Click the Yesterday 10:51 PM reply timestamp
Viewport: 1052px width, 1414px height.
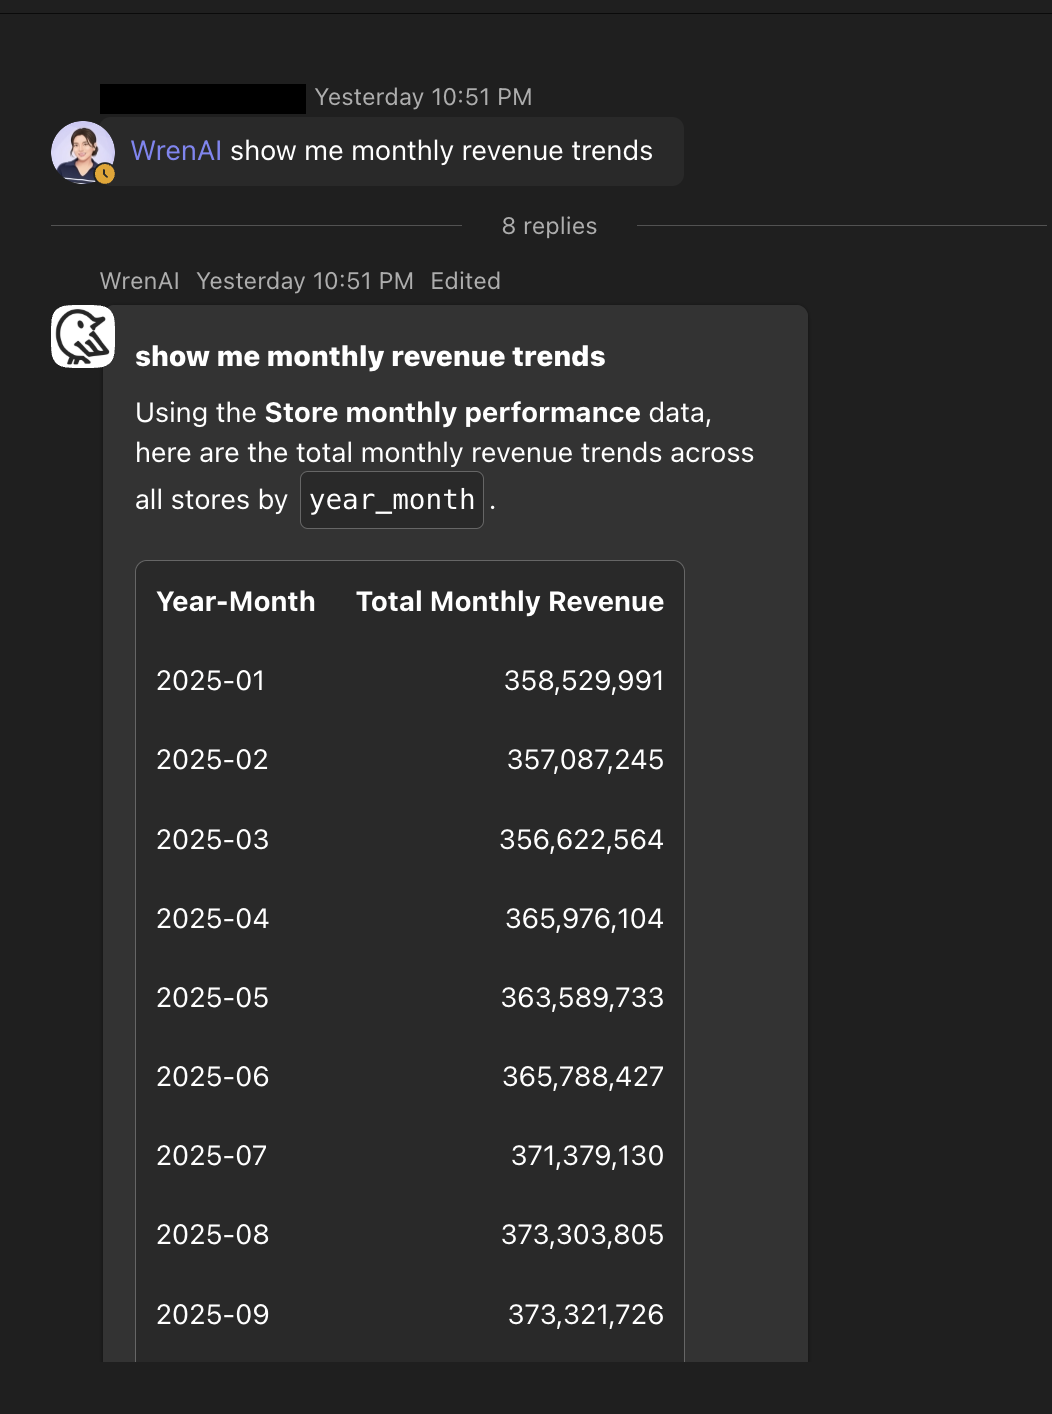pos(305,281)
